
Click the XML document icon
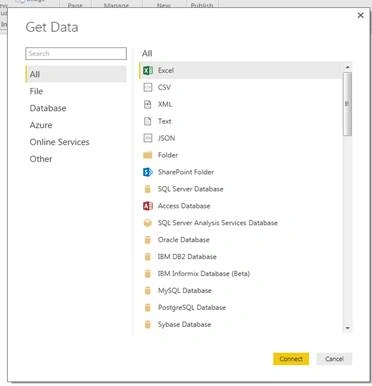pyautogui.click(x=148, y=104)
